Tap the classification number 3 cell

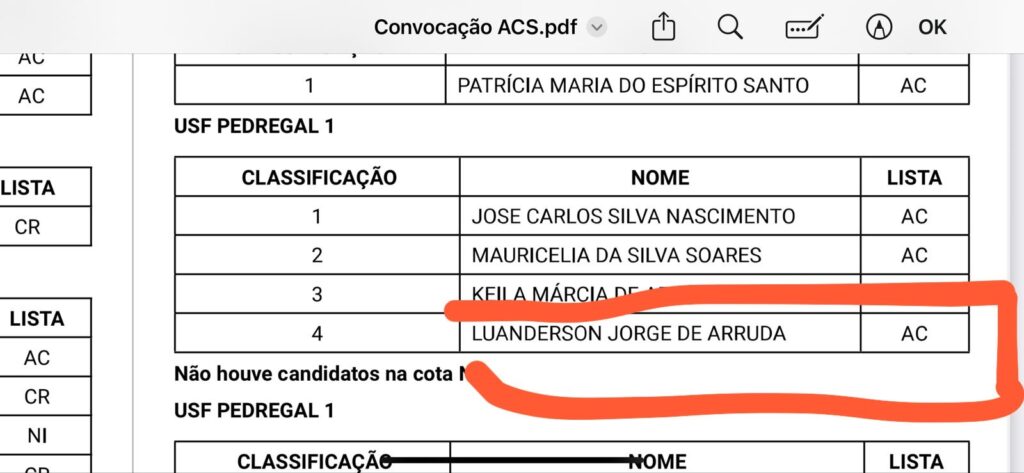317,294
